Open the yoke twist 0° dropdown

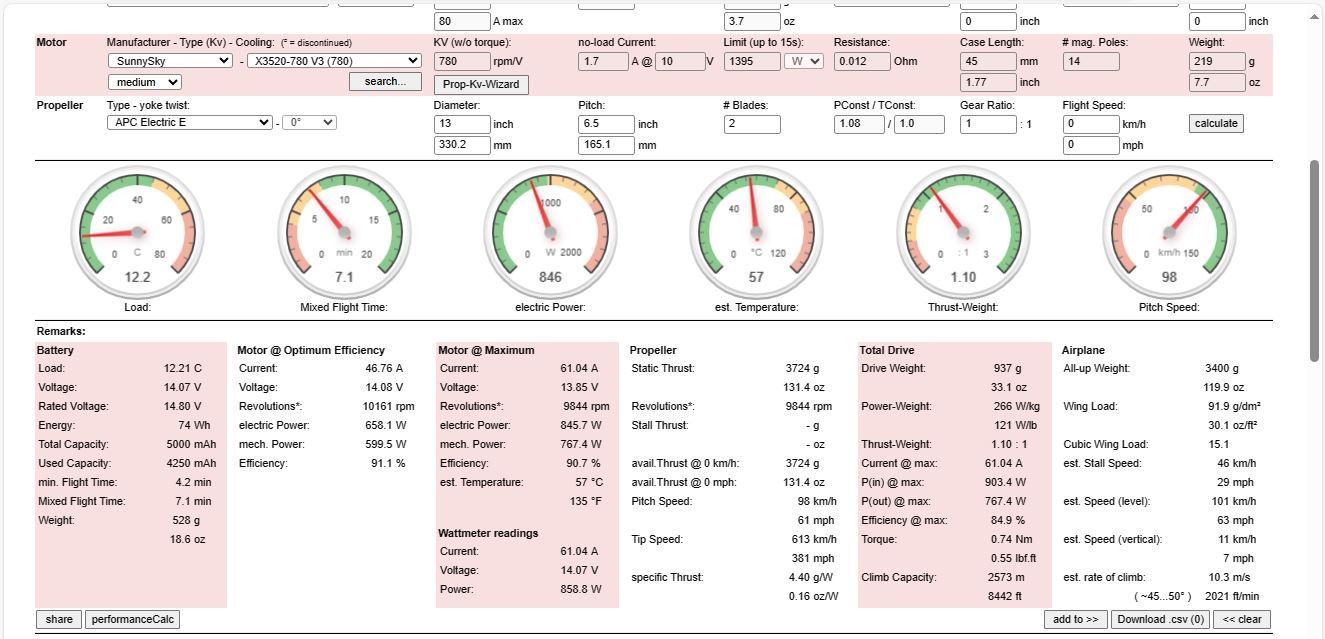(309, 122)
